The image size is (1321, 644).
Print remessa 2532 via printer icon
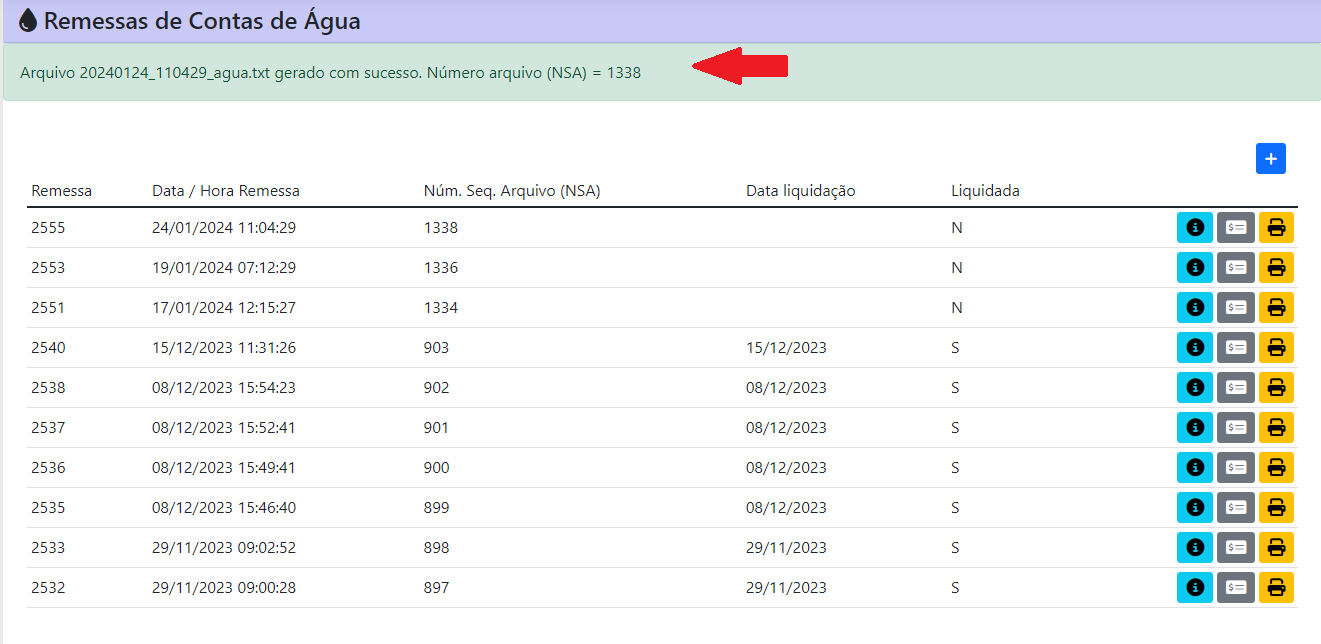coord(1276,588)
